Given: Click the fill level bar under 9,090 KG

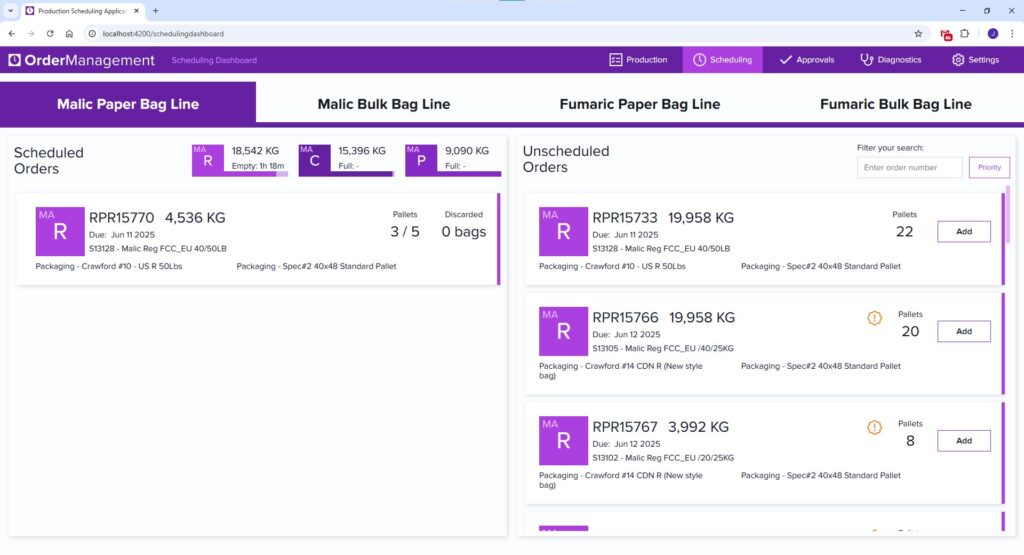Looking at the screenshot, I should point(469,174).
